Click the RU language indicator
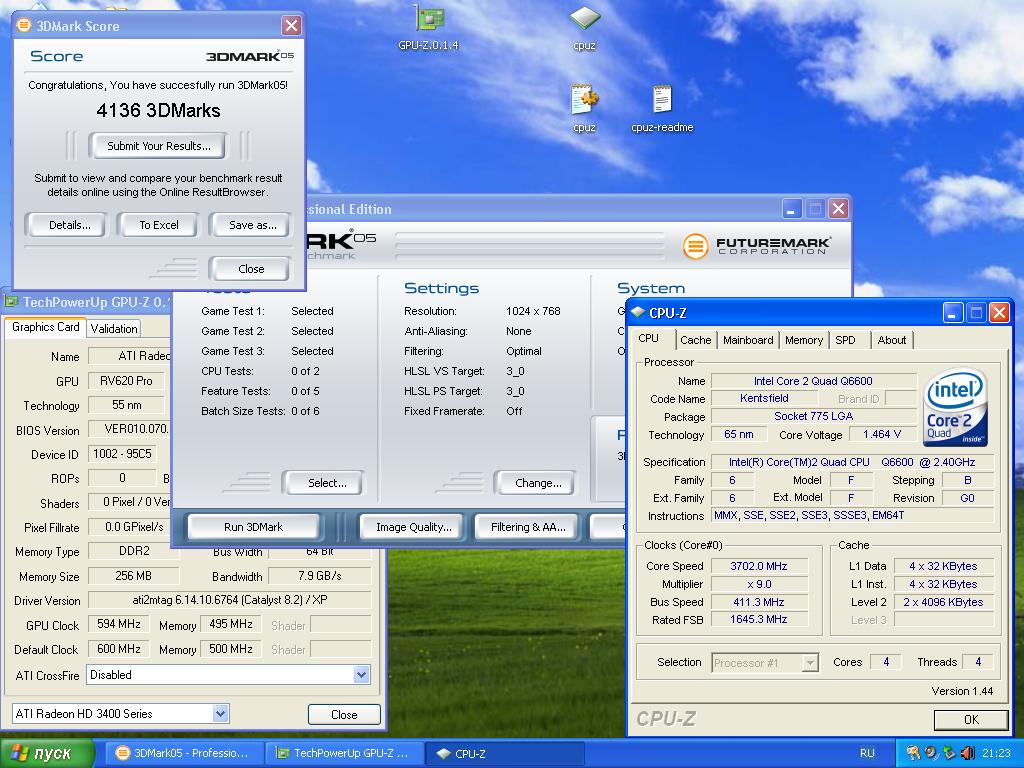 tap(867, 753)
